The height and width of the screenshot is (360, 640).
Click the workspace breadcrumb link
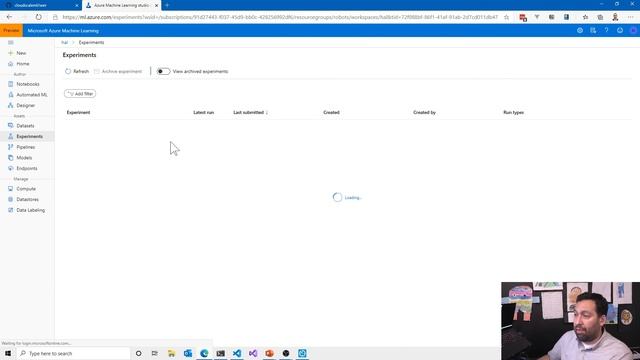(x=64, y=42)
